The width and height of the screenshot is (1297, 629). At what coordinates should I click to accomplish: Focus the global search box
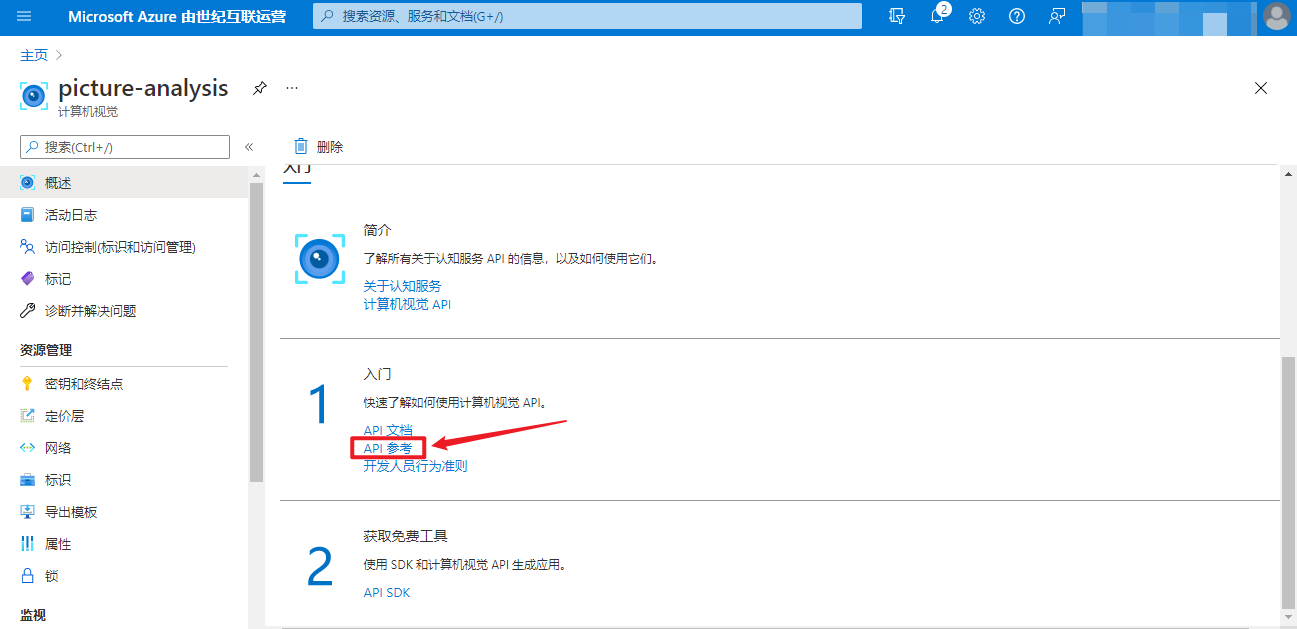tap(588, 16)
